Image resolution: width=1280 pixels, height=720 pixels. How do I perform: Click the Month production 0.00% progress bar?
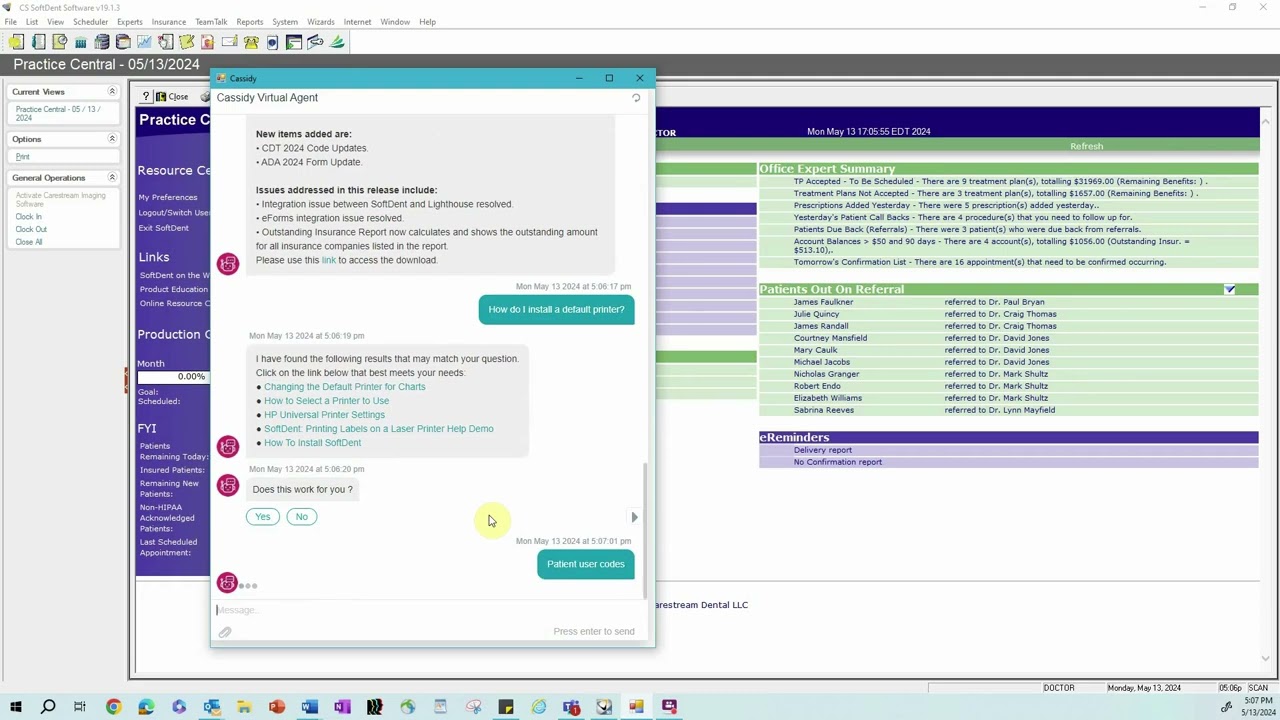coord(173,376)
